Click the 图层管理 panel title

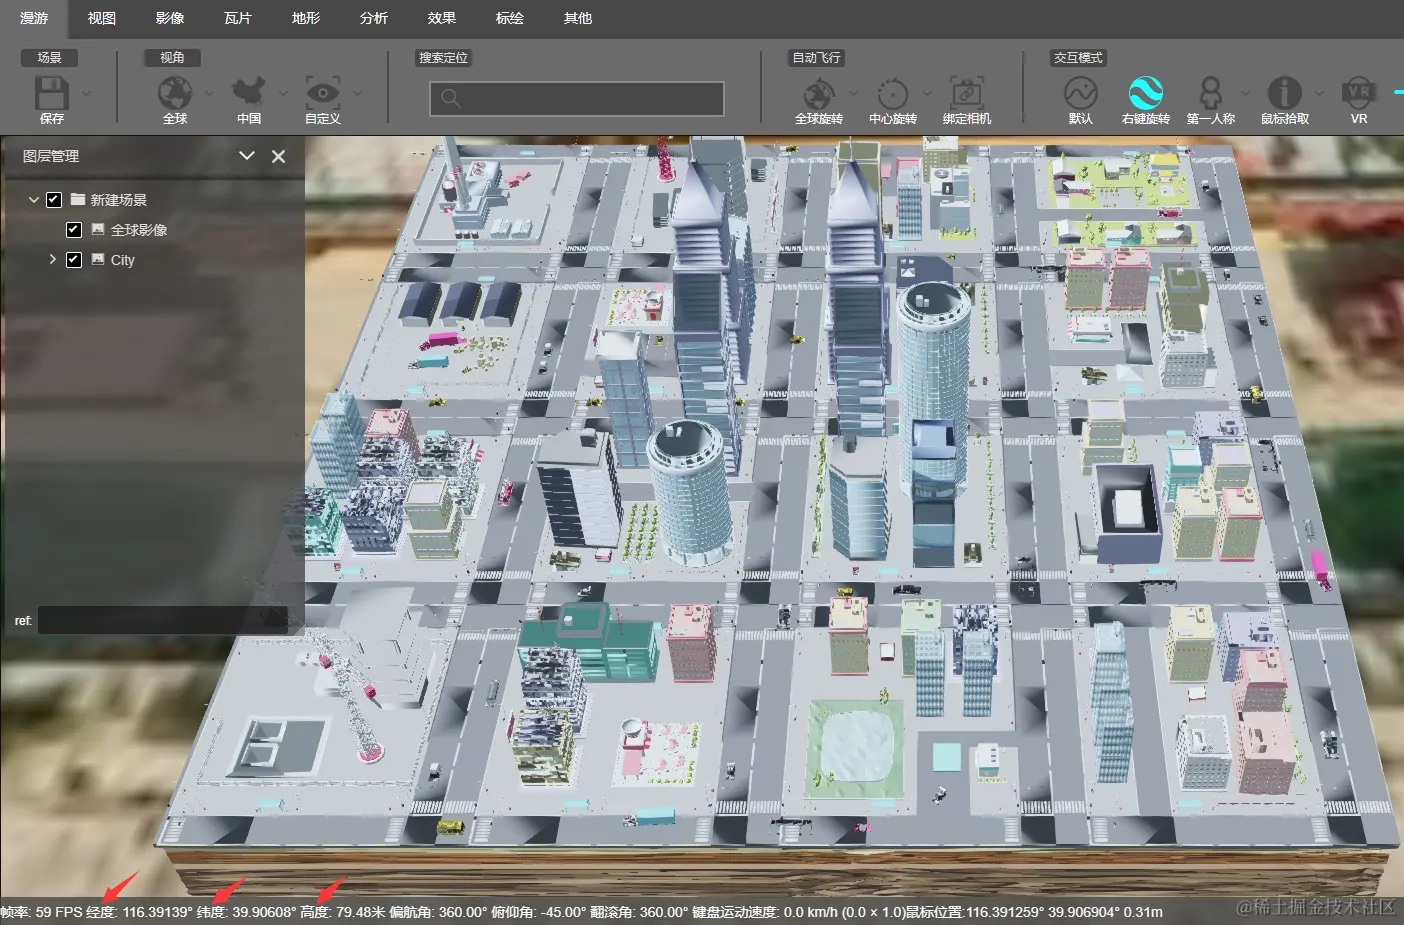point(51,156)
